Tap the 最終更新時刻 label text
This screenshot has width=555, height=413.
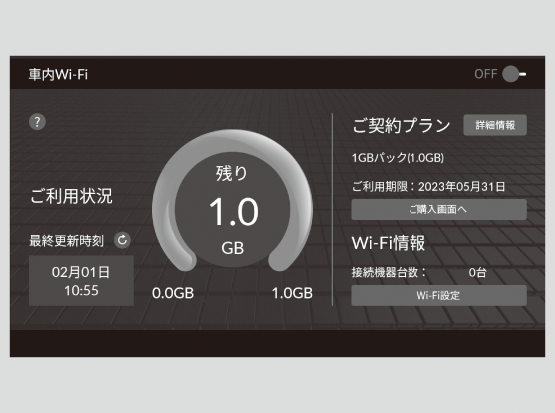pos(67,241)
